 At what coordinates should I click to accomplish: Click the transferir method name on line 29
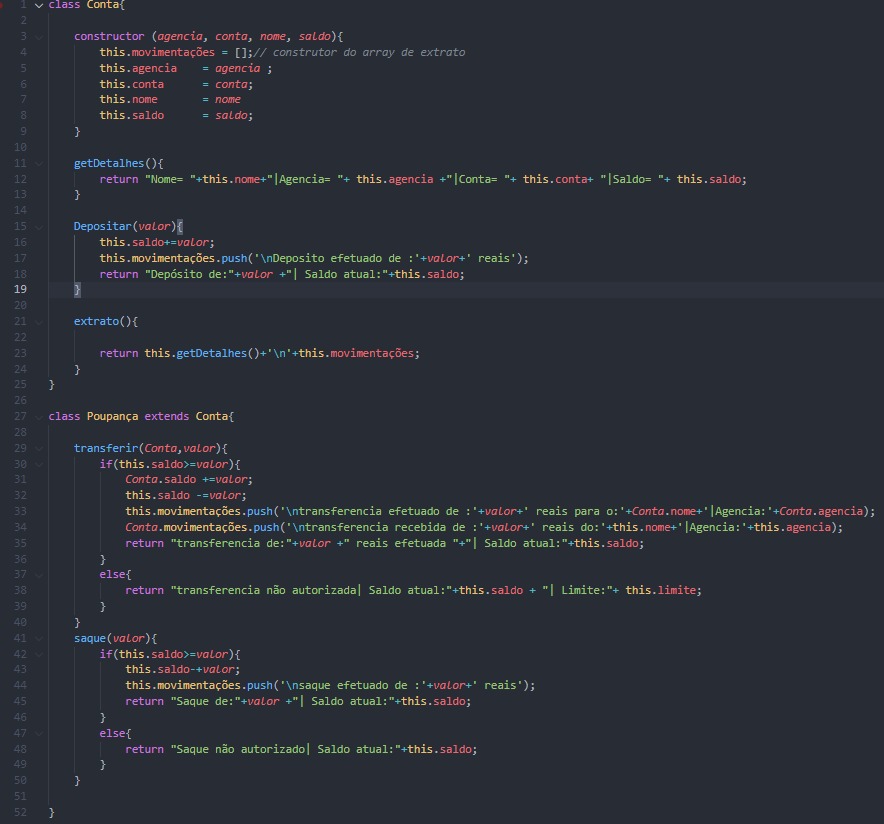pyautogui.click(x=104, y=448)
